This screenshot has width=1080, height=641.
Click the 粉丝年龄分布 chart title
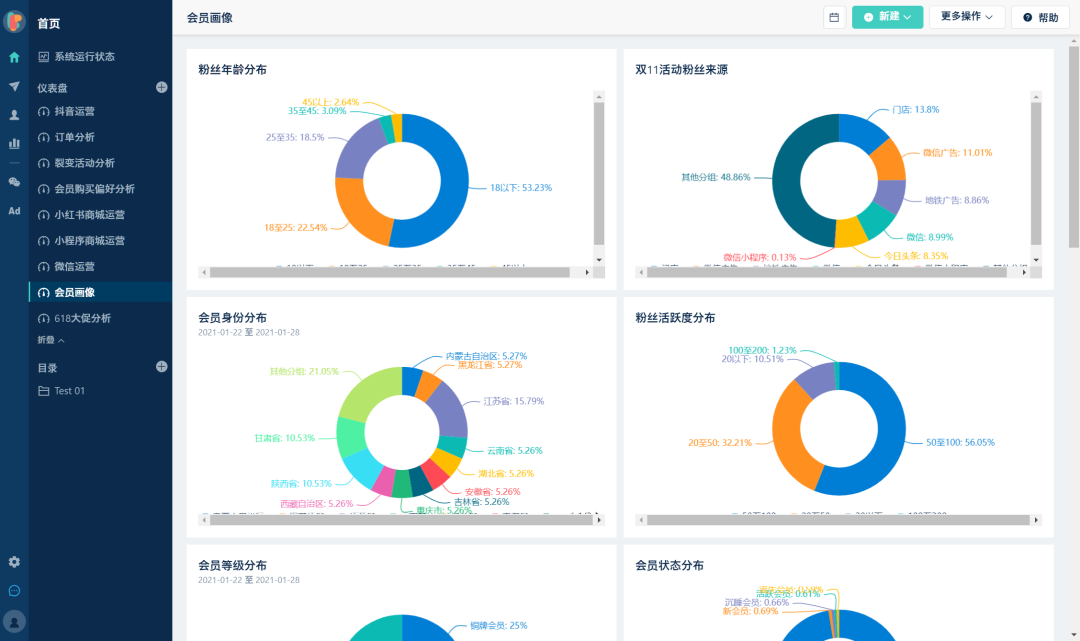[x=232, y=70]
